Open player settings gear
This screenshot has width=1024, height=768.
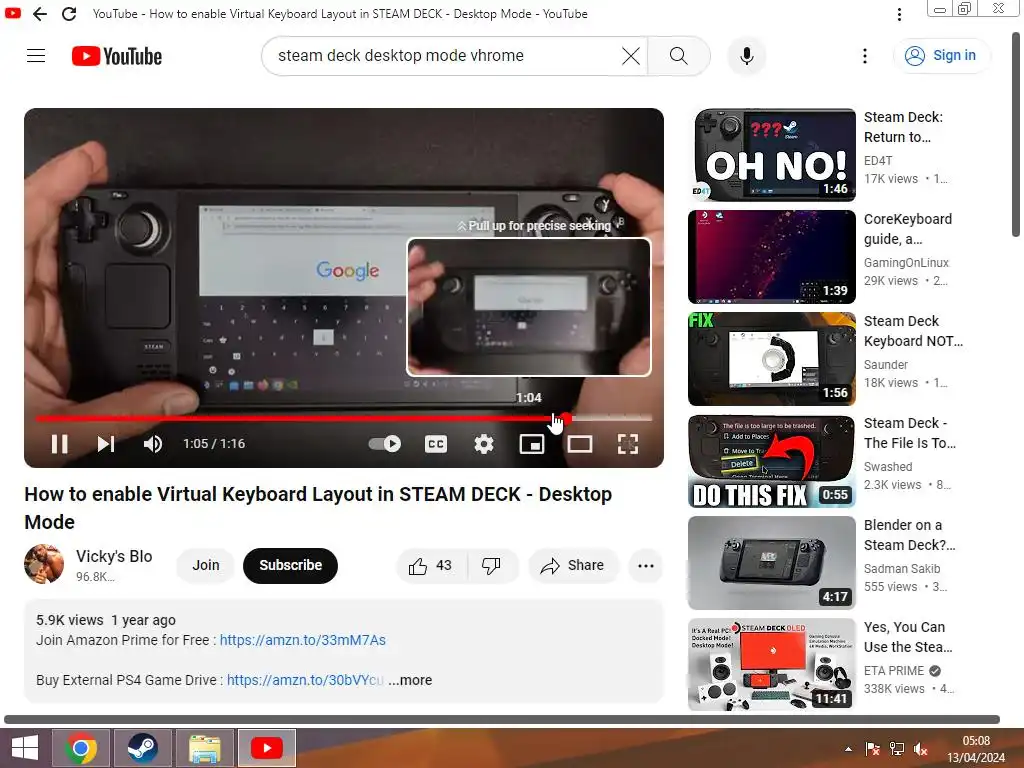[483, 444]
